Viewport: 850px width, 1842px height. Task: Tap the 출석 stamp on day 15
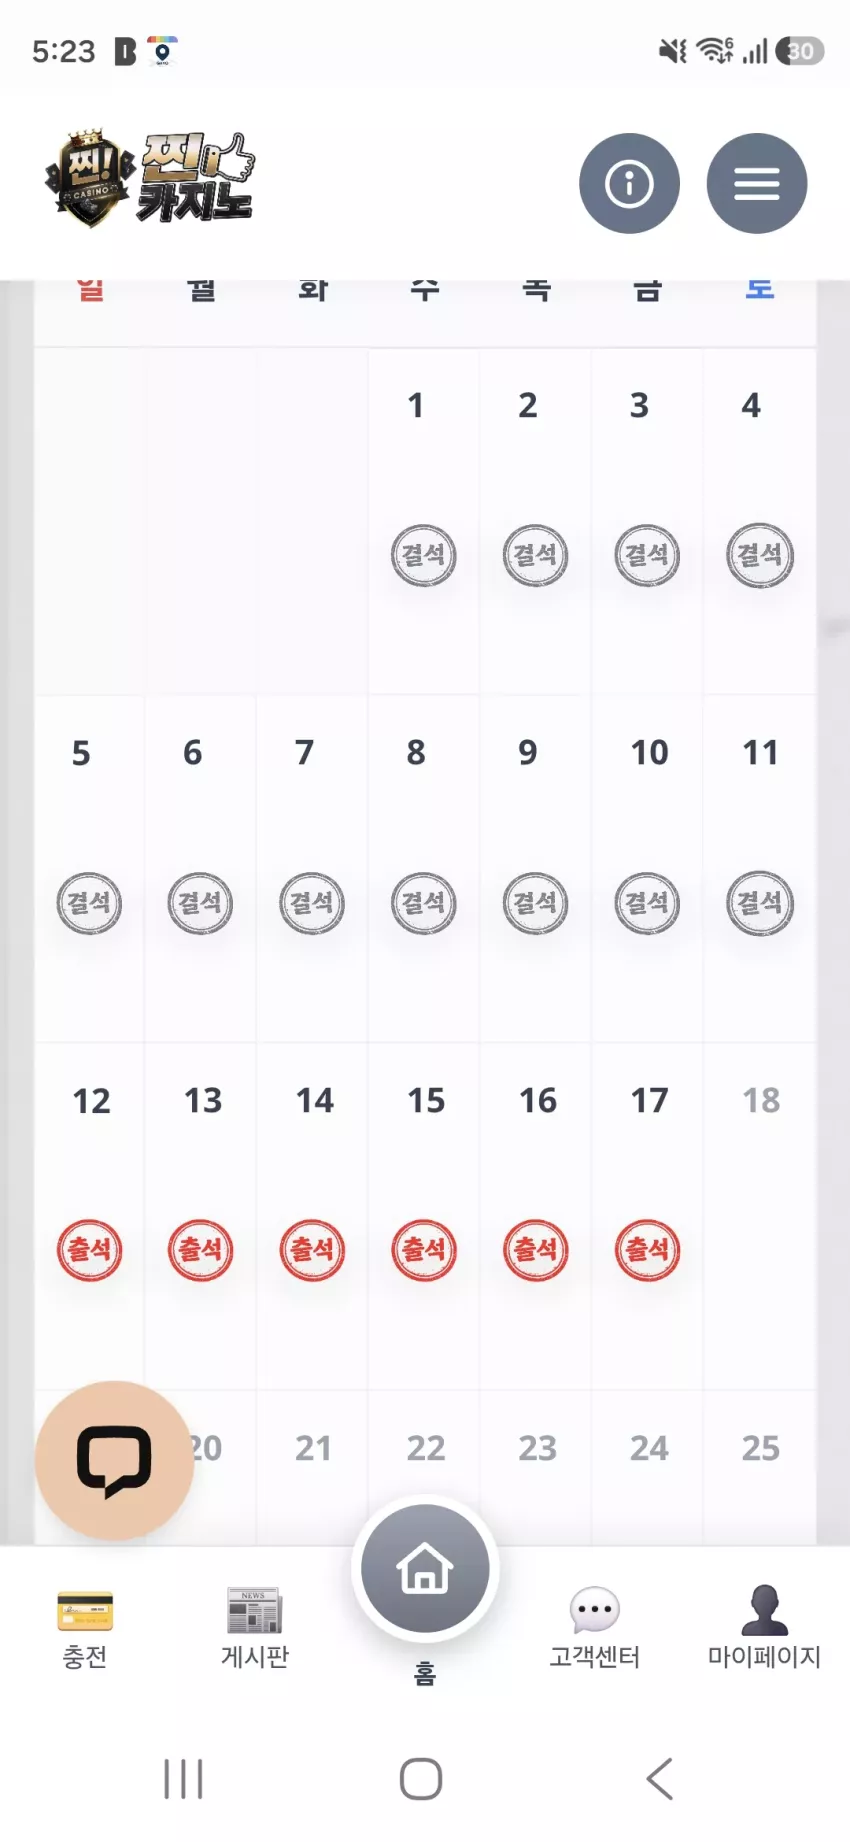pyautogui.click(x=424, y=1250)
